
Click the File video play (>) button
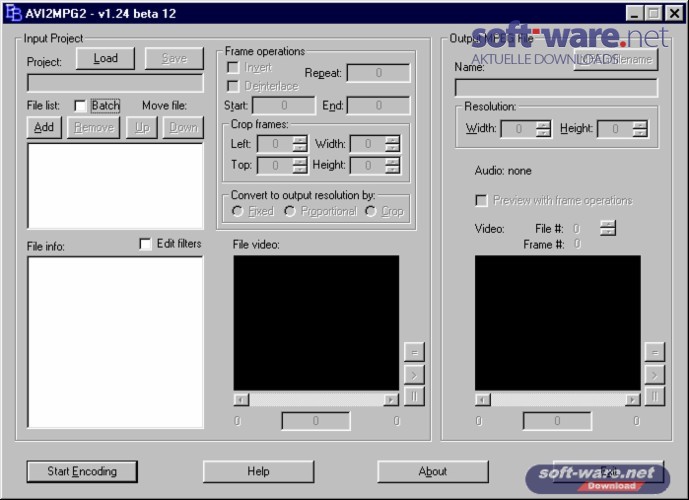[x=414, y=374]
